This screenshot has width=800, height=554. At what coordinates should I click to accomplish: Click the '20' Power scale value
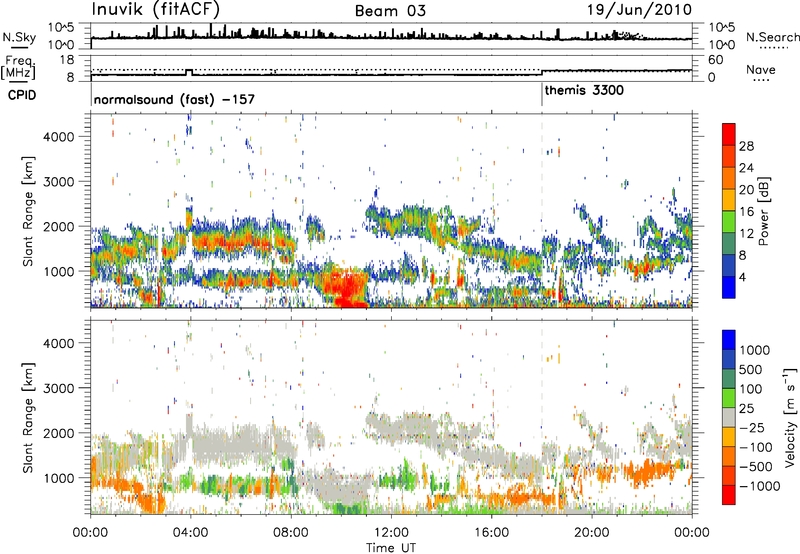[x=746, y=190]
